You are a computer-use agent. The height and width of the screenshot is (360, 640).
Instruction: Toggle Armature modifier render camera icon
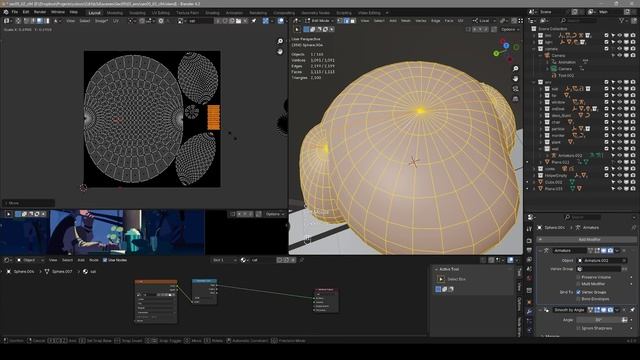(610, 251)
